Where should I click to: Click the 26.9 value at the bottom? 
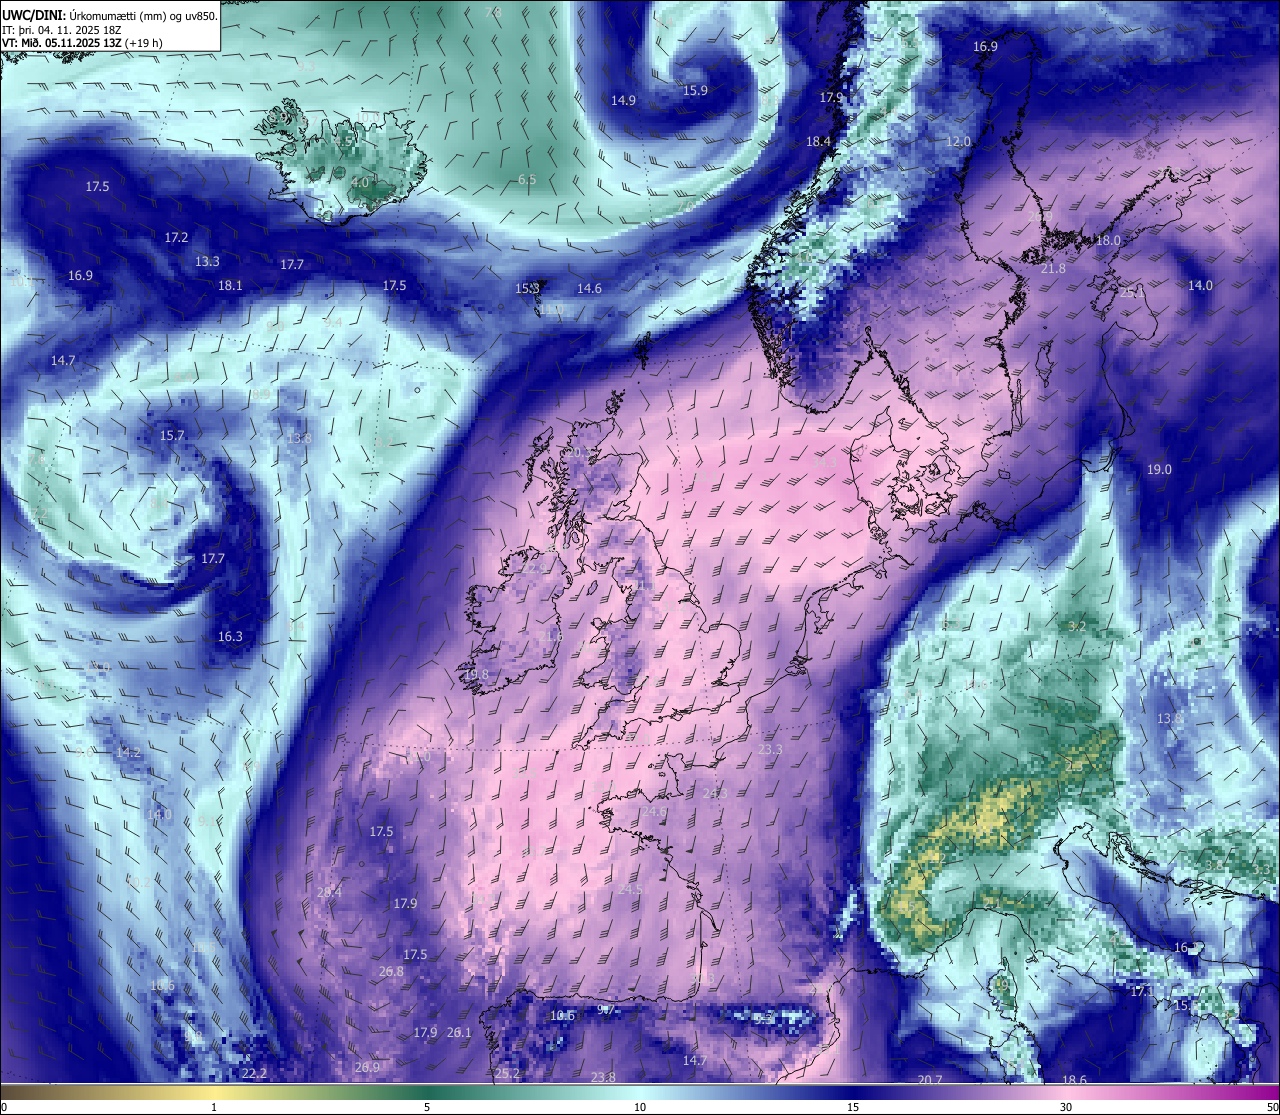point(366,1068)
